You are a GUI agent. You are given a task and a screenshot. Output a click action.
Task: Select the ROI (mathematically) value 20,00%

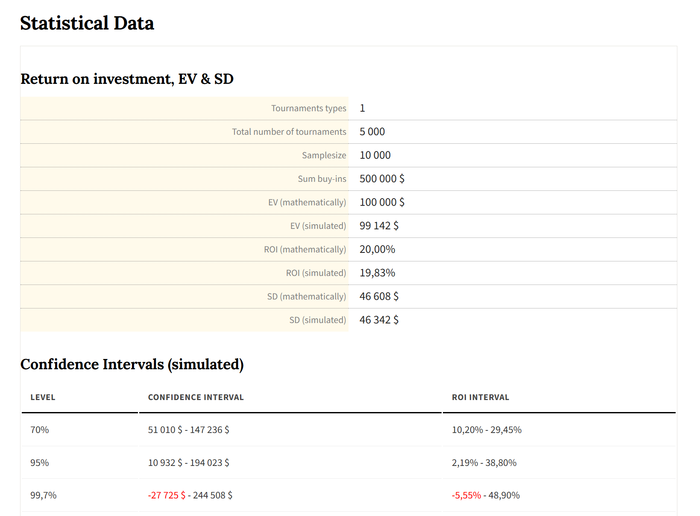coord(377,249)
